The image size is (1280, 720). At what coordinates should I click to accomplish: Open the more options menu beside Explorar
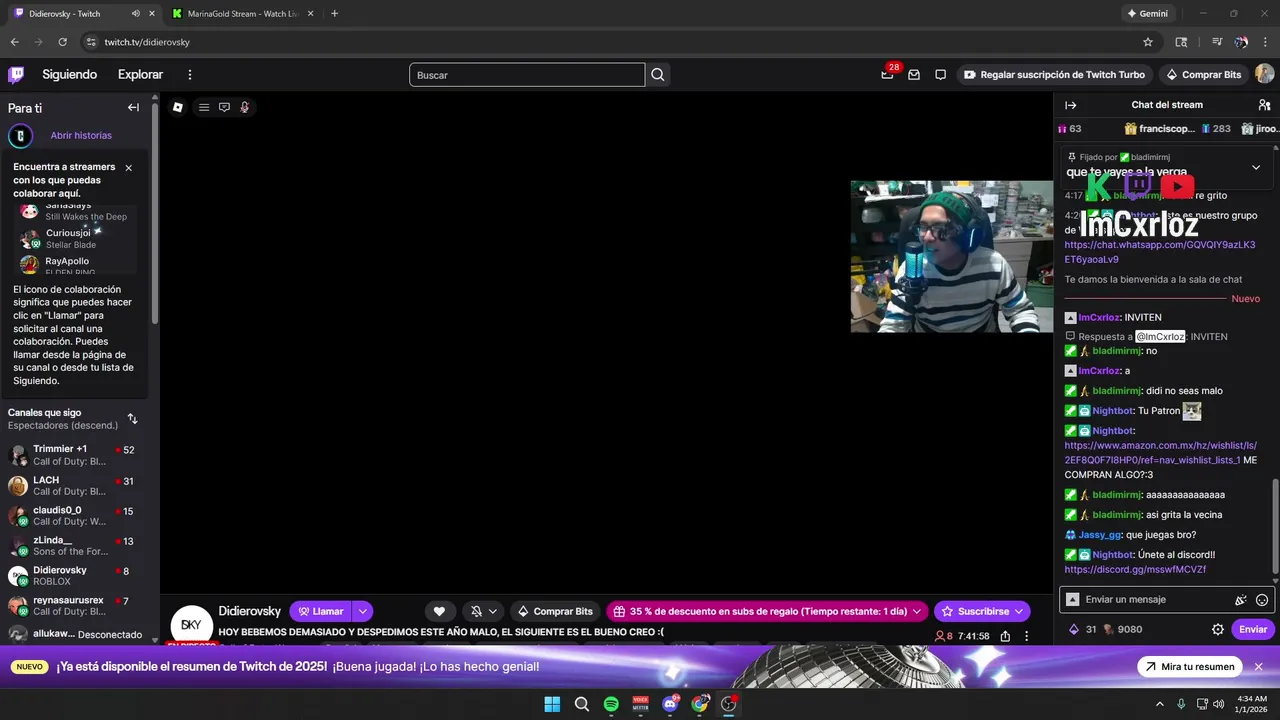click(x=190, y=75)
